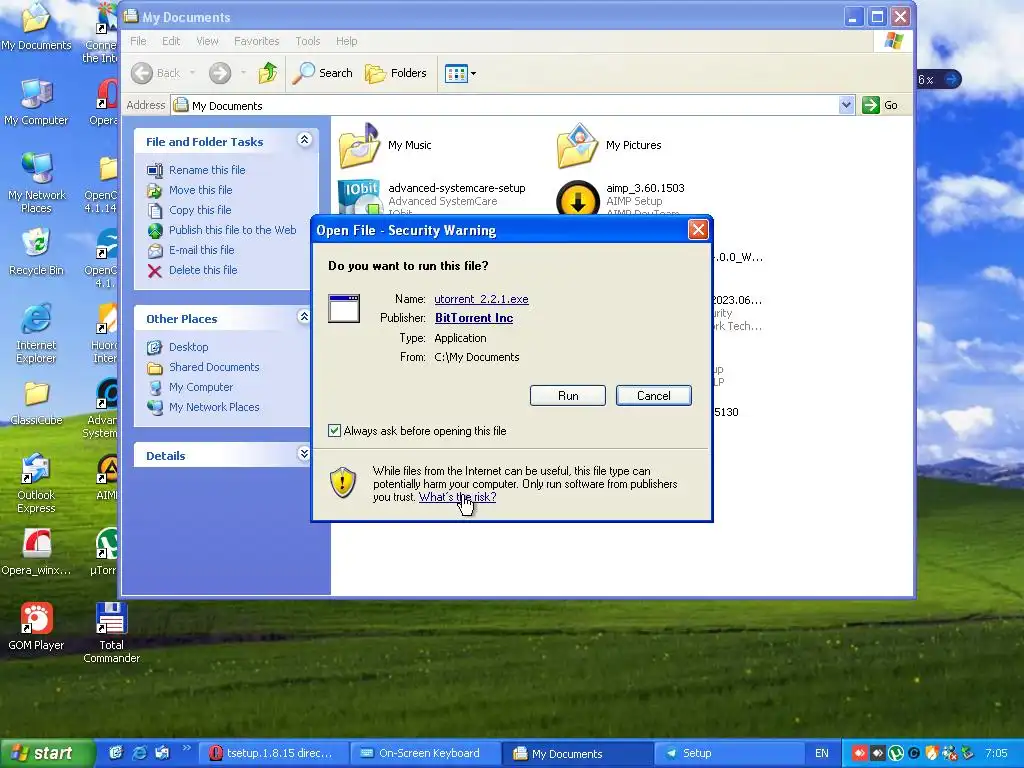Click E-mail this file task
The width and height of the screenshot is (1024, 768).
point(201,250)
